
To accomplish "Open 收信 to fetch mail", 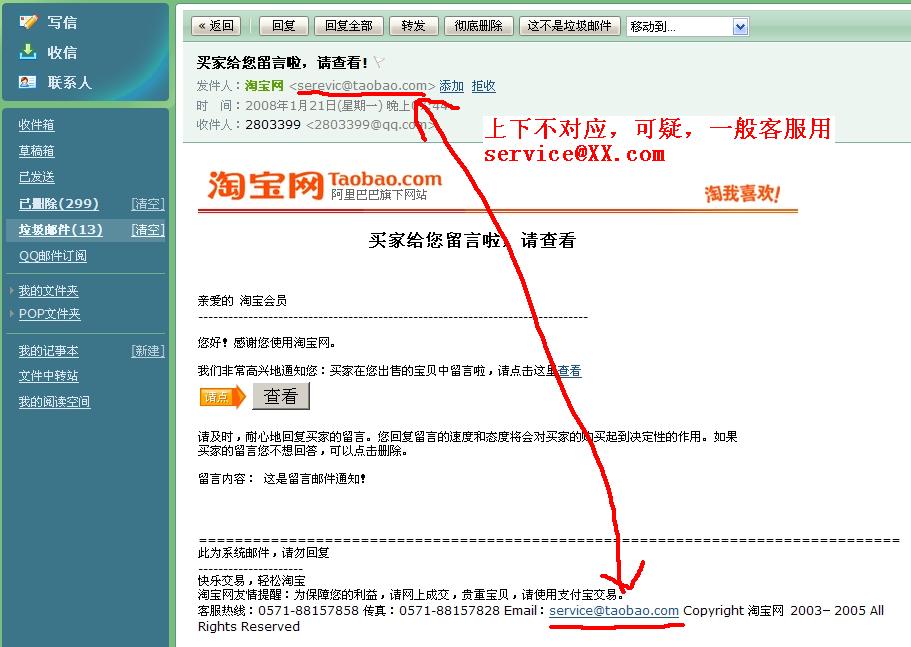I will pyautogui.click(x=62, y=52).
